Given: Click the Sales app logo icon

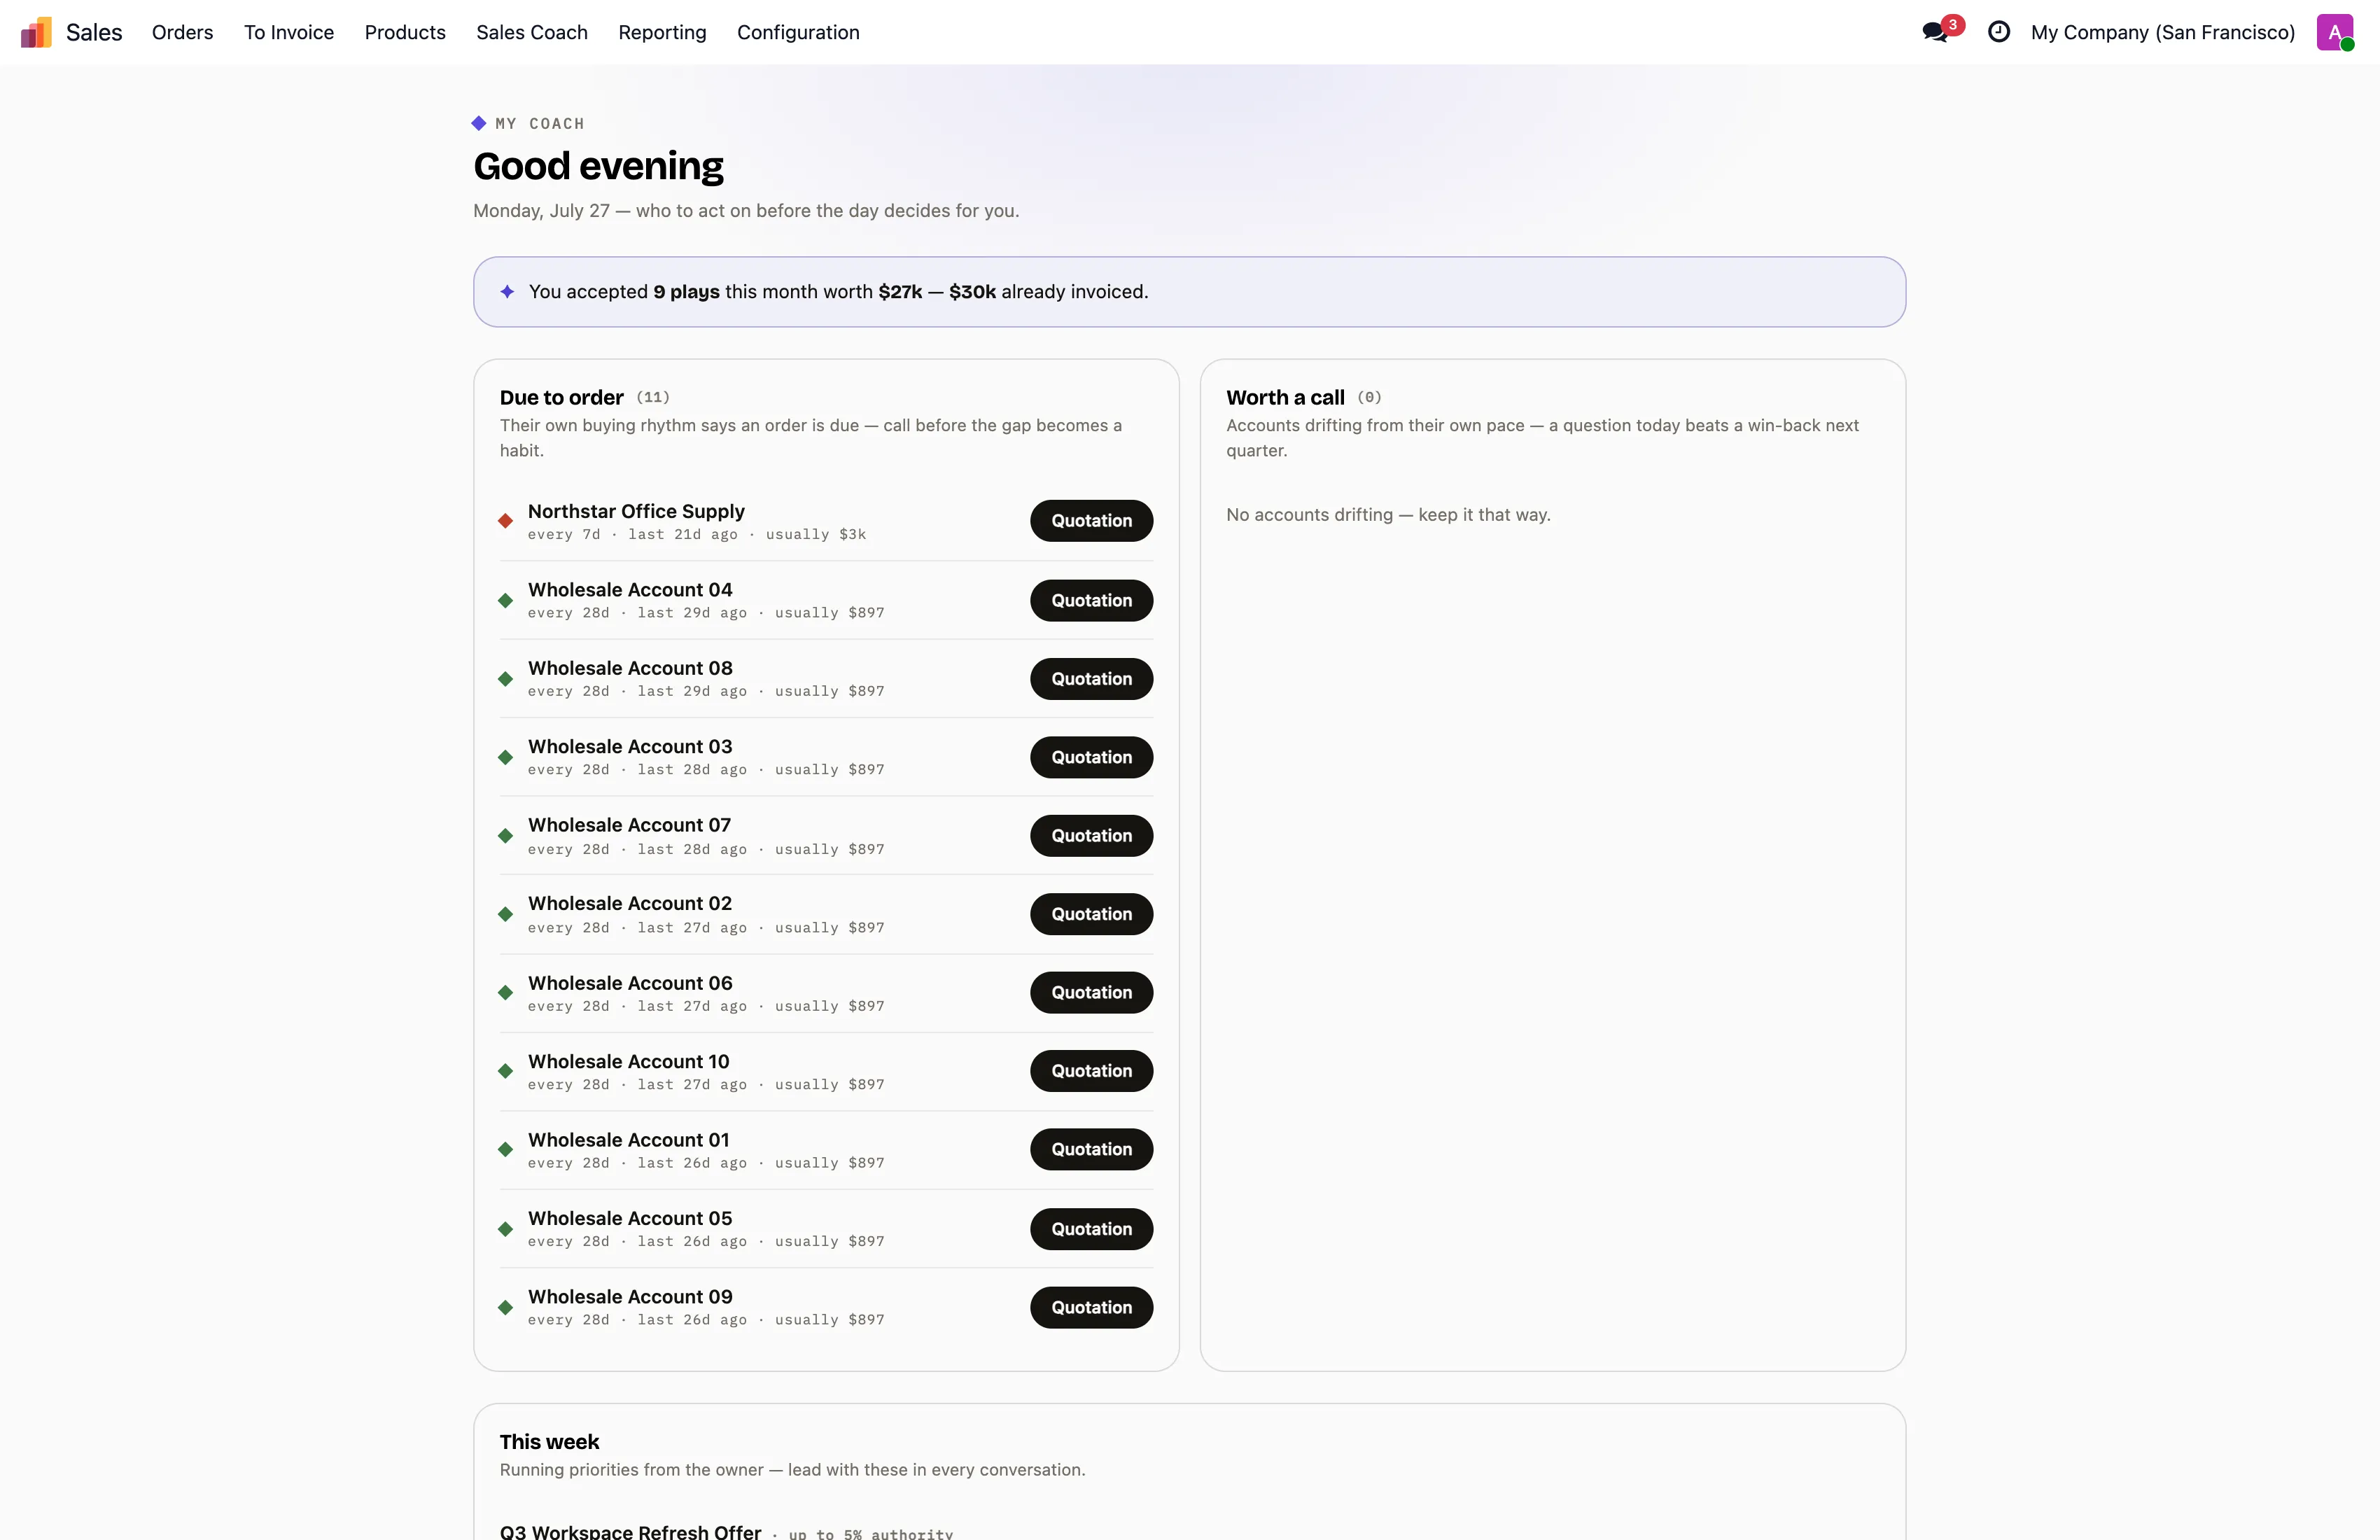Looking at the screenshot, I should pos(36,32).
